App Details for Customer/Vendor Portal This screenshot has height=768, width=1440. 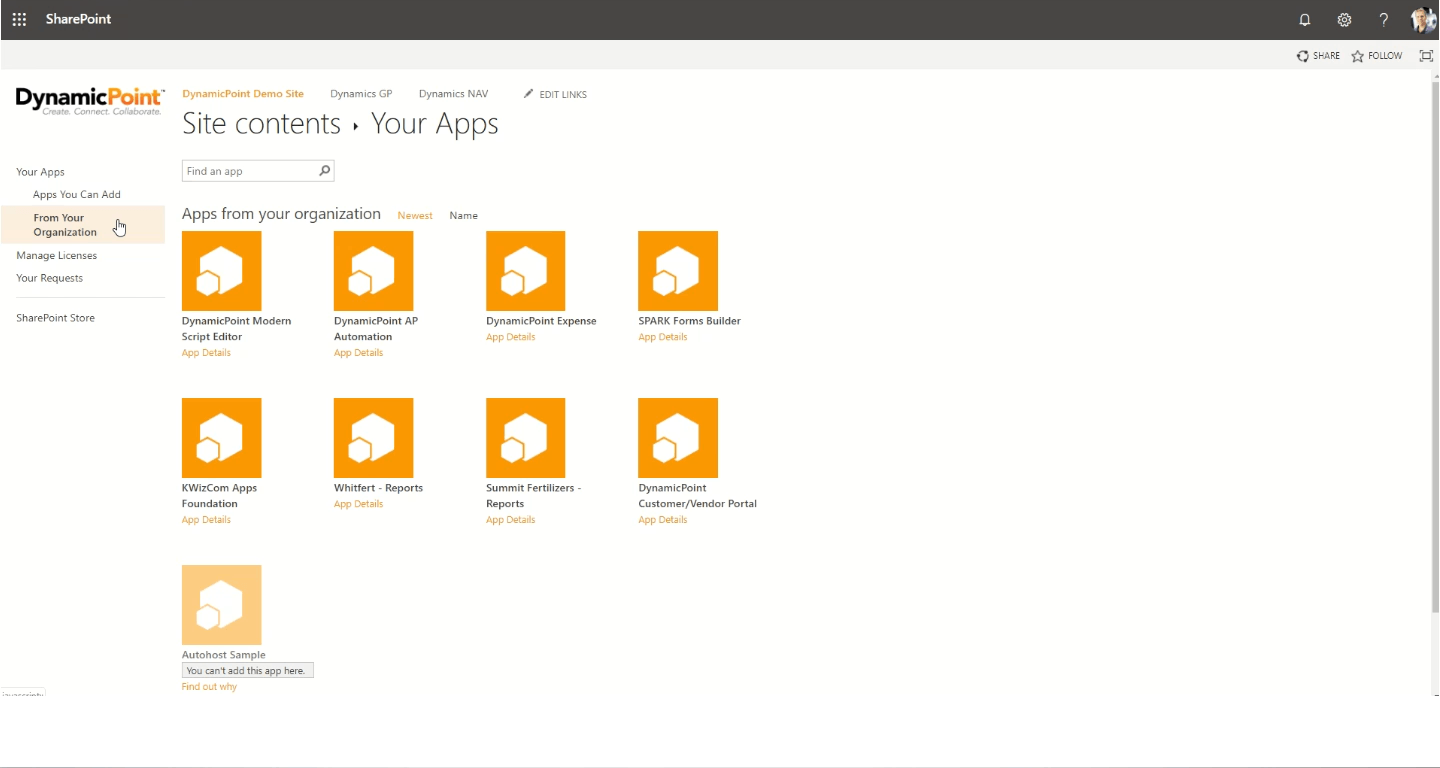[x=663, y=520]
